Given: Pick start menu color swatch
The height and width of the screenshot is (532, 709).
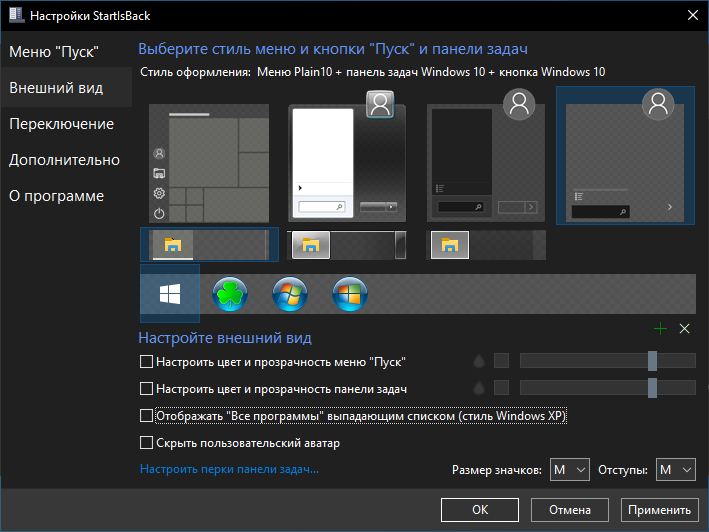Looking at the screenshot, I should pyautogui.click(x=501, y=361).
